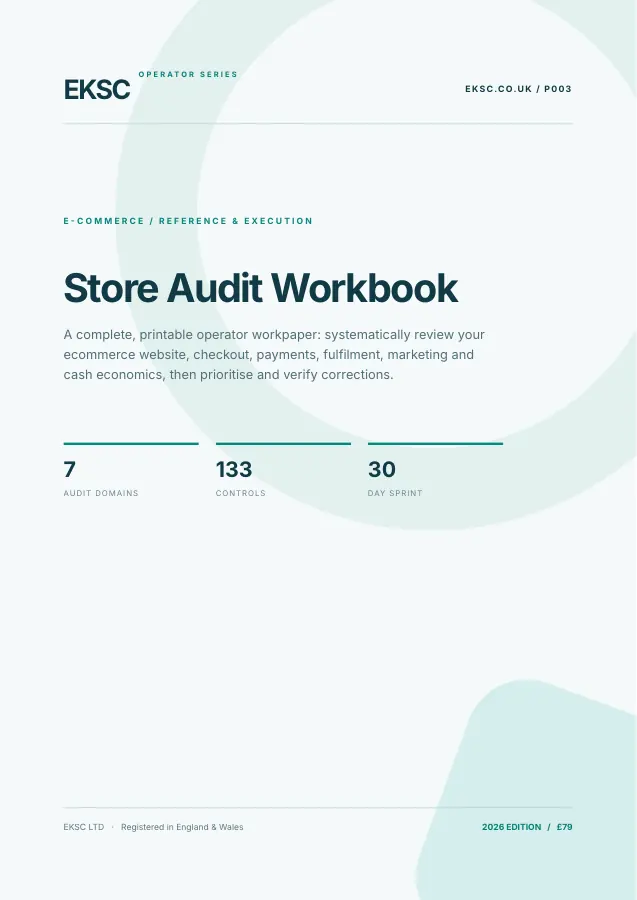637x900 pixels.
Task: Click the DAY SPRINT label
Action: click(395, 493)
